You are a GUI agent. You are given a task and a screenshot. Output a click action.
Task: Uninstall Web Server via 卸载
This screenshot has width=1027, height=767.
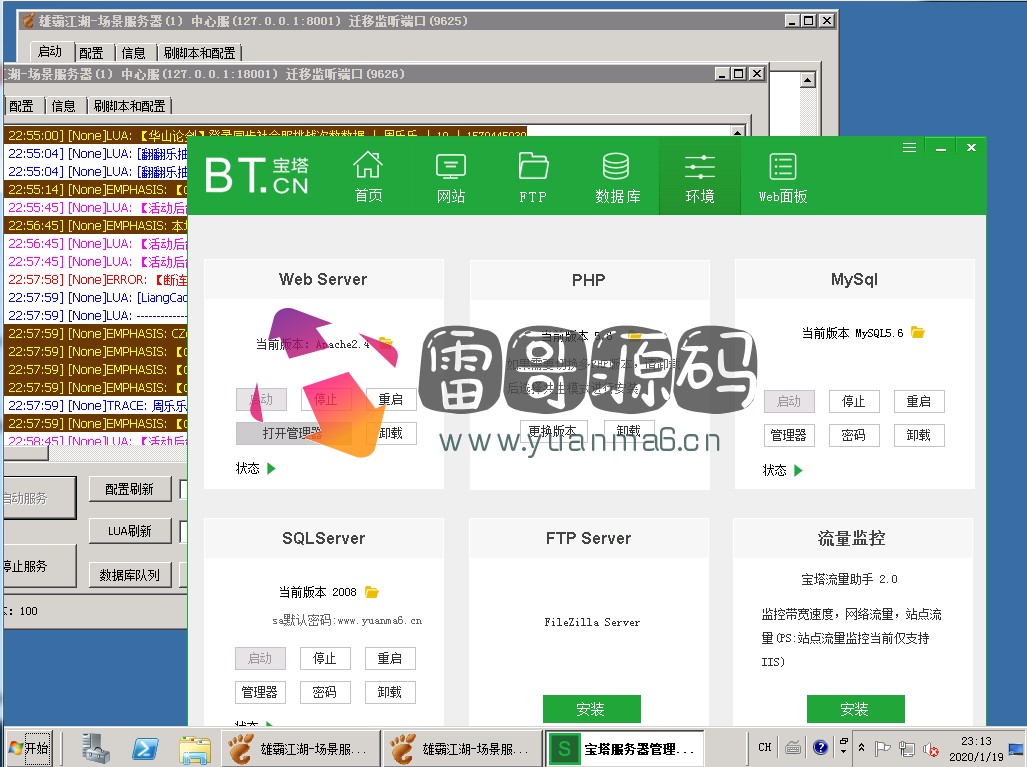tap(391, 433)
